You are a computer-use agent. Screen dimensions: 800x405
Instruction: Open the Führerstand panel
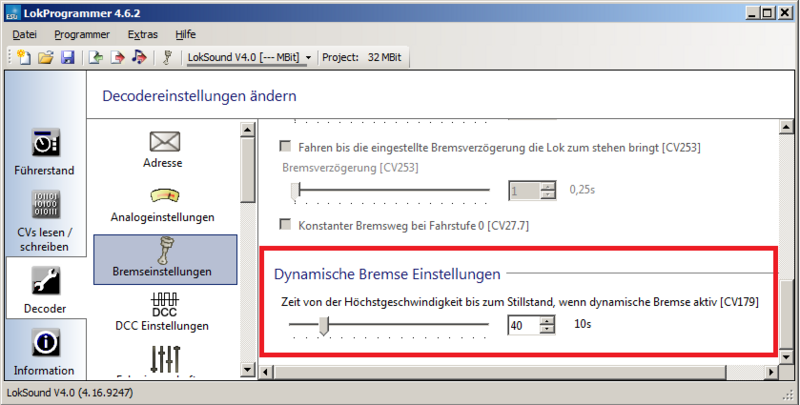point(44,152)
